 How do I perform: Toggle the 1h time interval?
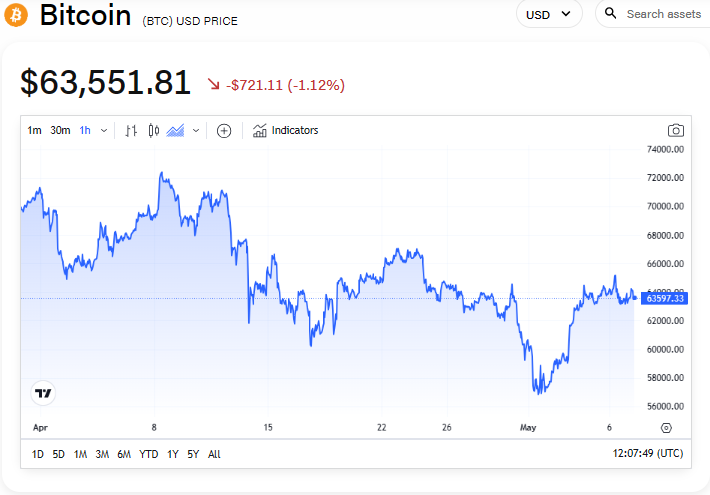(x=85, y=130)
